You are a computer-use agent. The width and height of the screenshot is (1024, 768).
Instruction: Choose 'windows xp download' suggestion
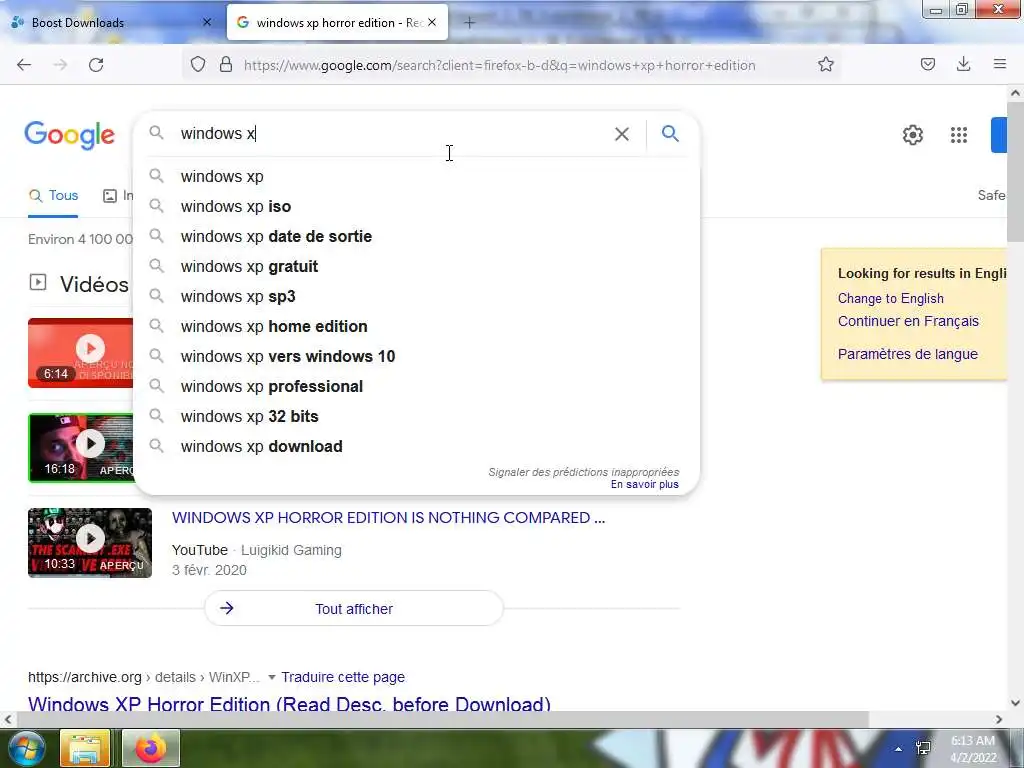click(418, 447)
